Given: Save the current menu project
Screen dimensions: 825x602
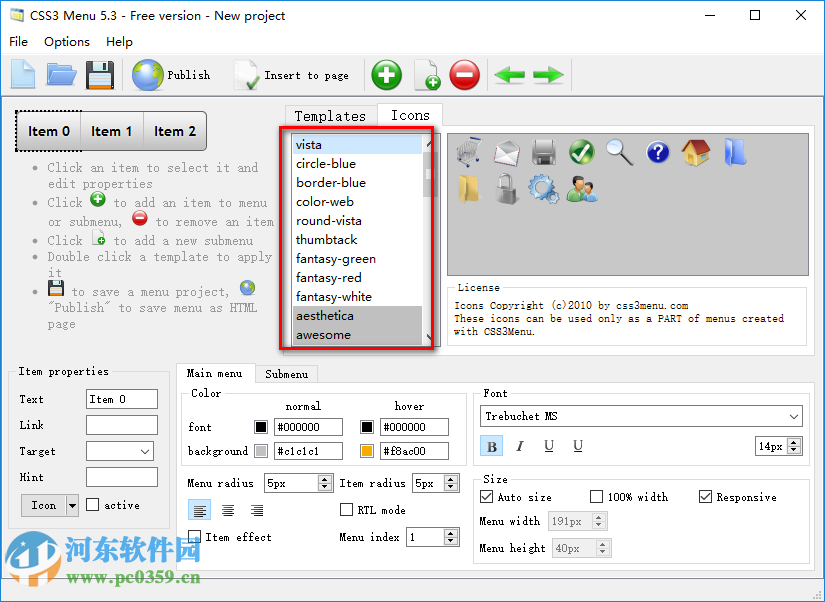Looking at the screenshot, I should [99, 75].
